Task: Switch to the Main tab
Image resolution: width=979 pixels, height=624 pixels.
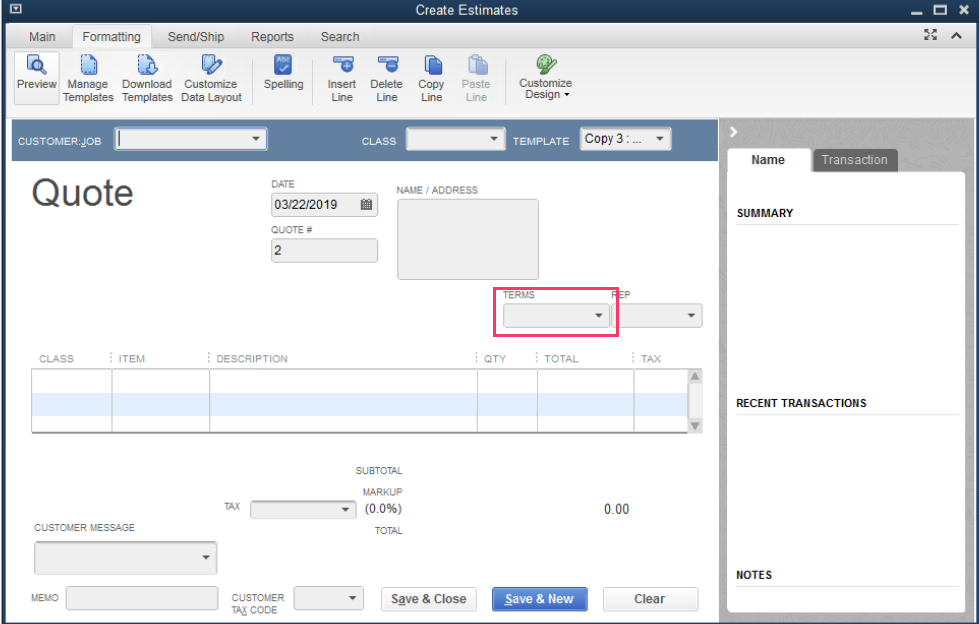Action: [42, 37]
